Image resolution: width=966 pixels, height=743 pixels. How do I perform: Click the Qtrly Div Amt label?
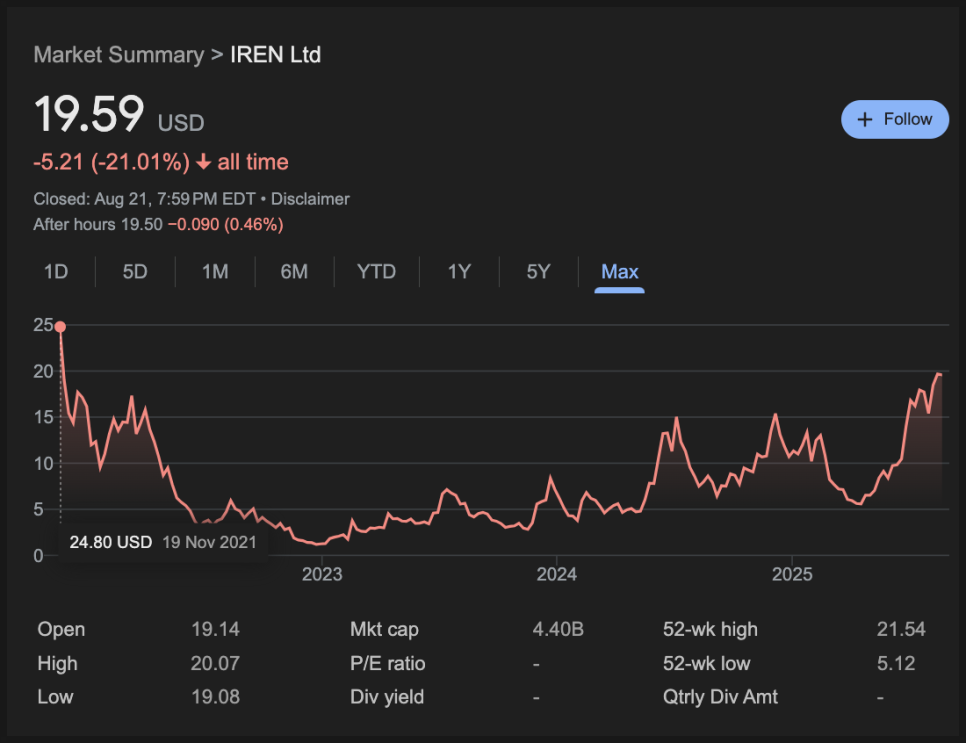(720, 697)
